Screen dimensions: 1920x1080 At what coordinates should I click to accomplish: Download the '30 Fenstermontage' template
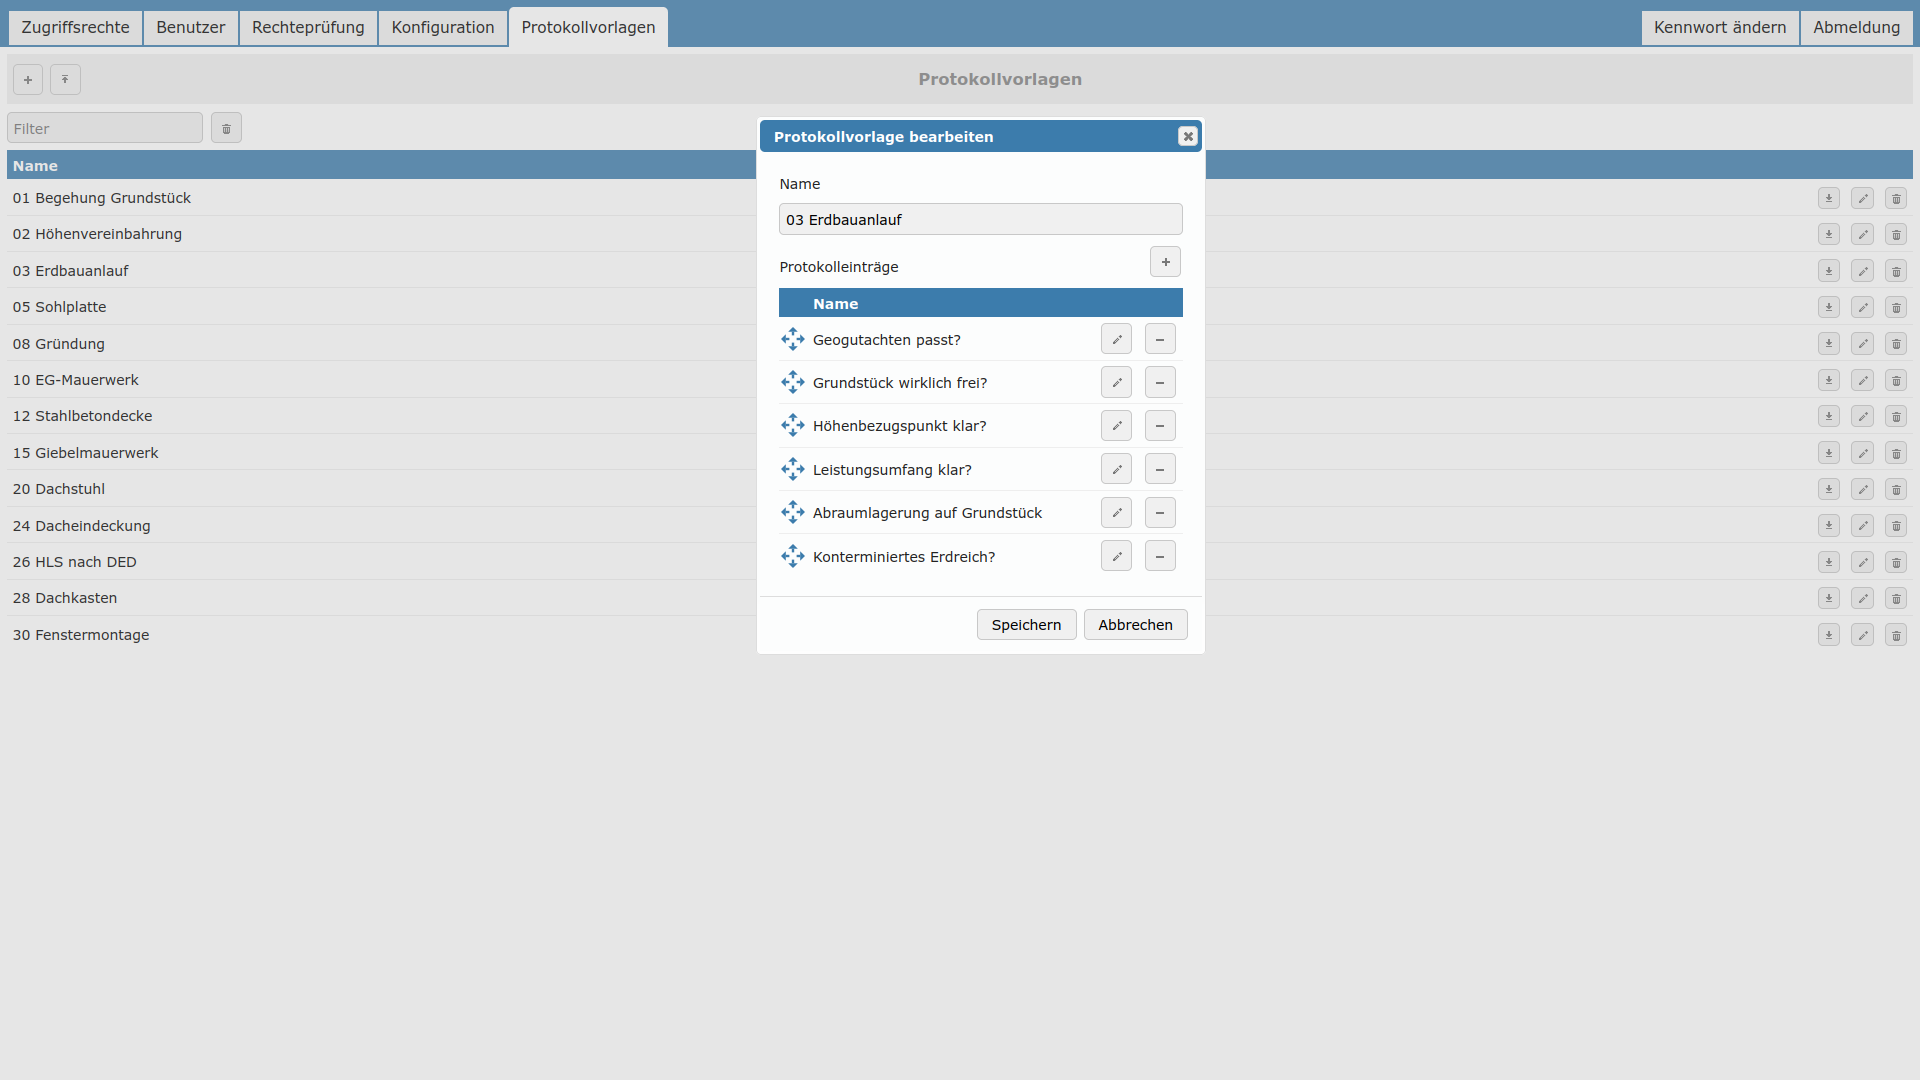click(x=1829, y=635)
